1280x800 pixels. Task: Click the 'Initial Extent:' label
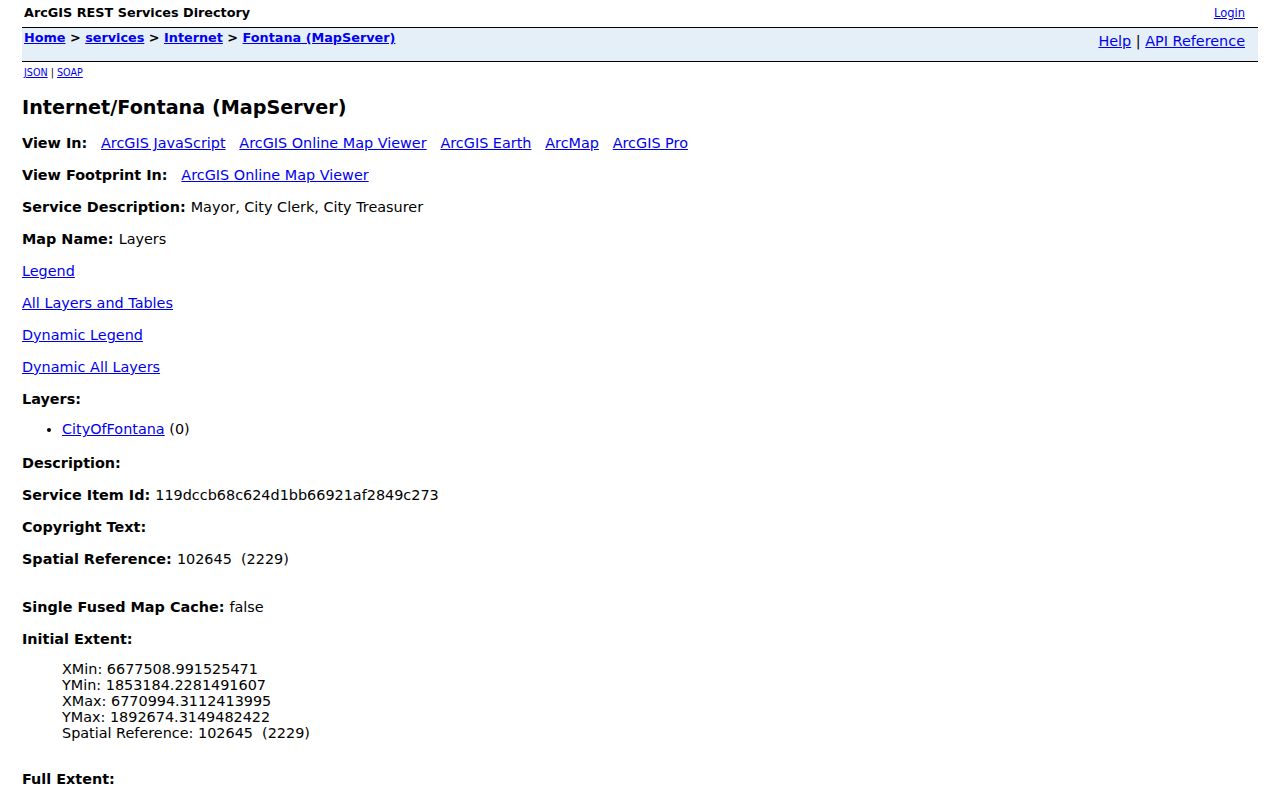(x=77, y=639)
